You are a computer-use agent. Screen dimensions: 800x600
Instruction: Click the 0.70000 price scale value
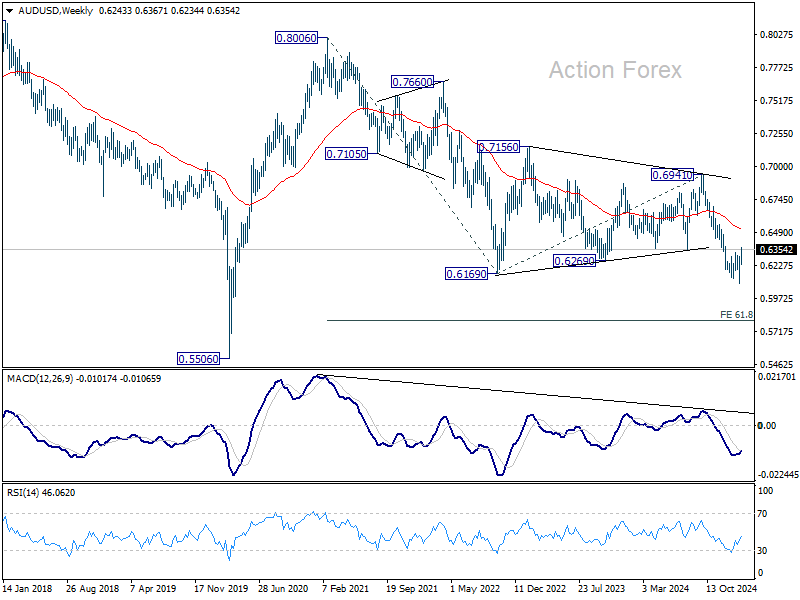point(777,166)
